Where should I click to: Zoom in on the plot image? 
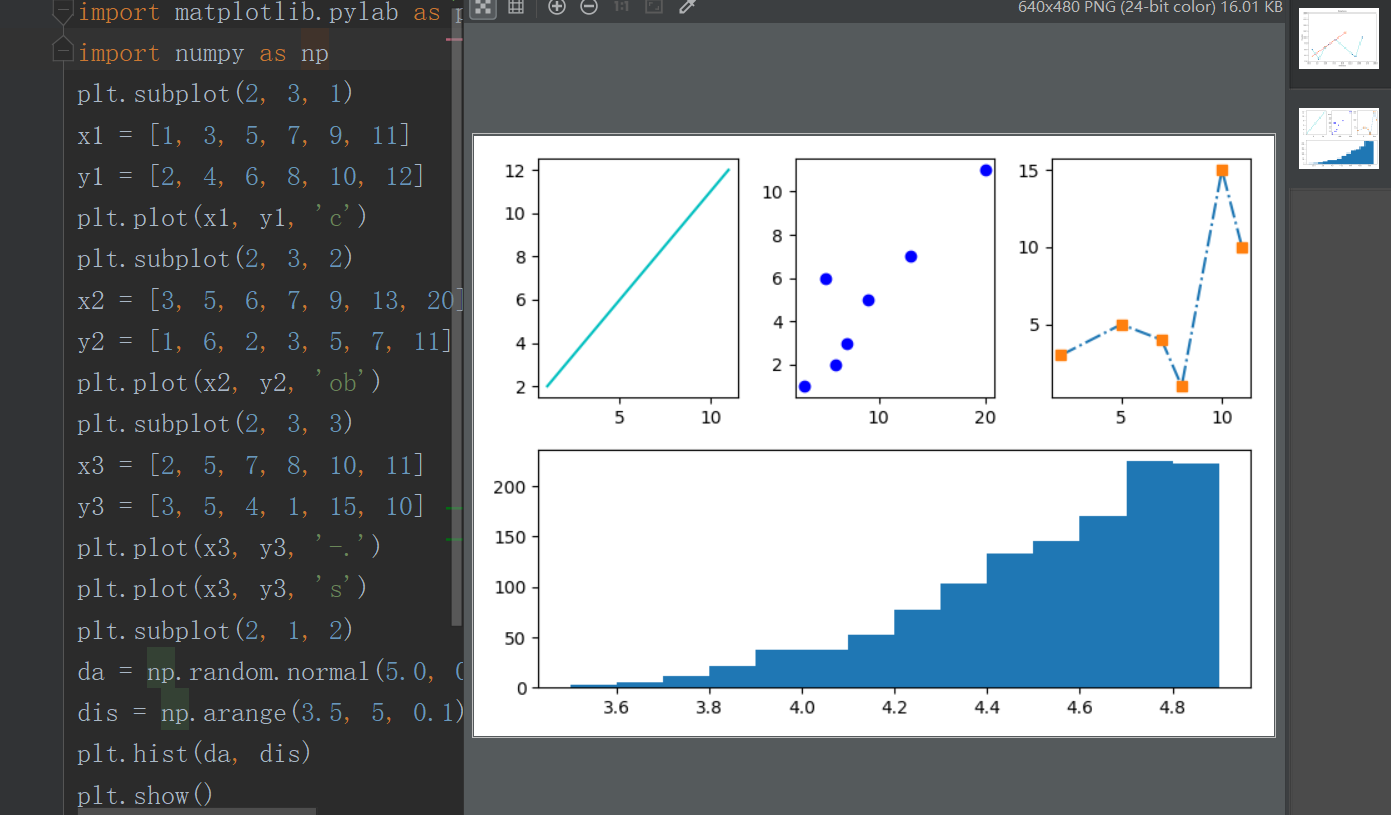(x=557, y=7)
